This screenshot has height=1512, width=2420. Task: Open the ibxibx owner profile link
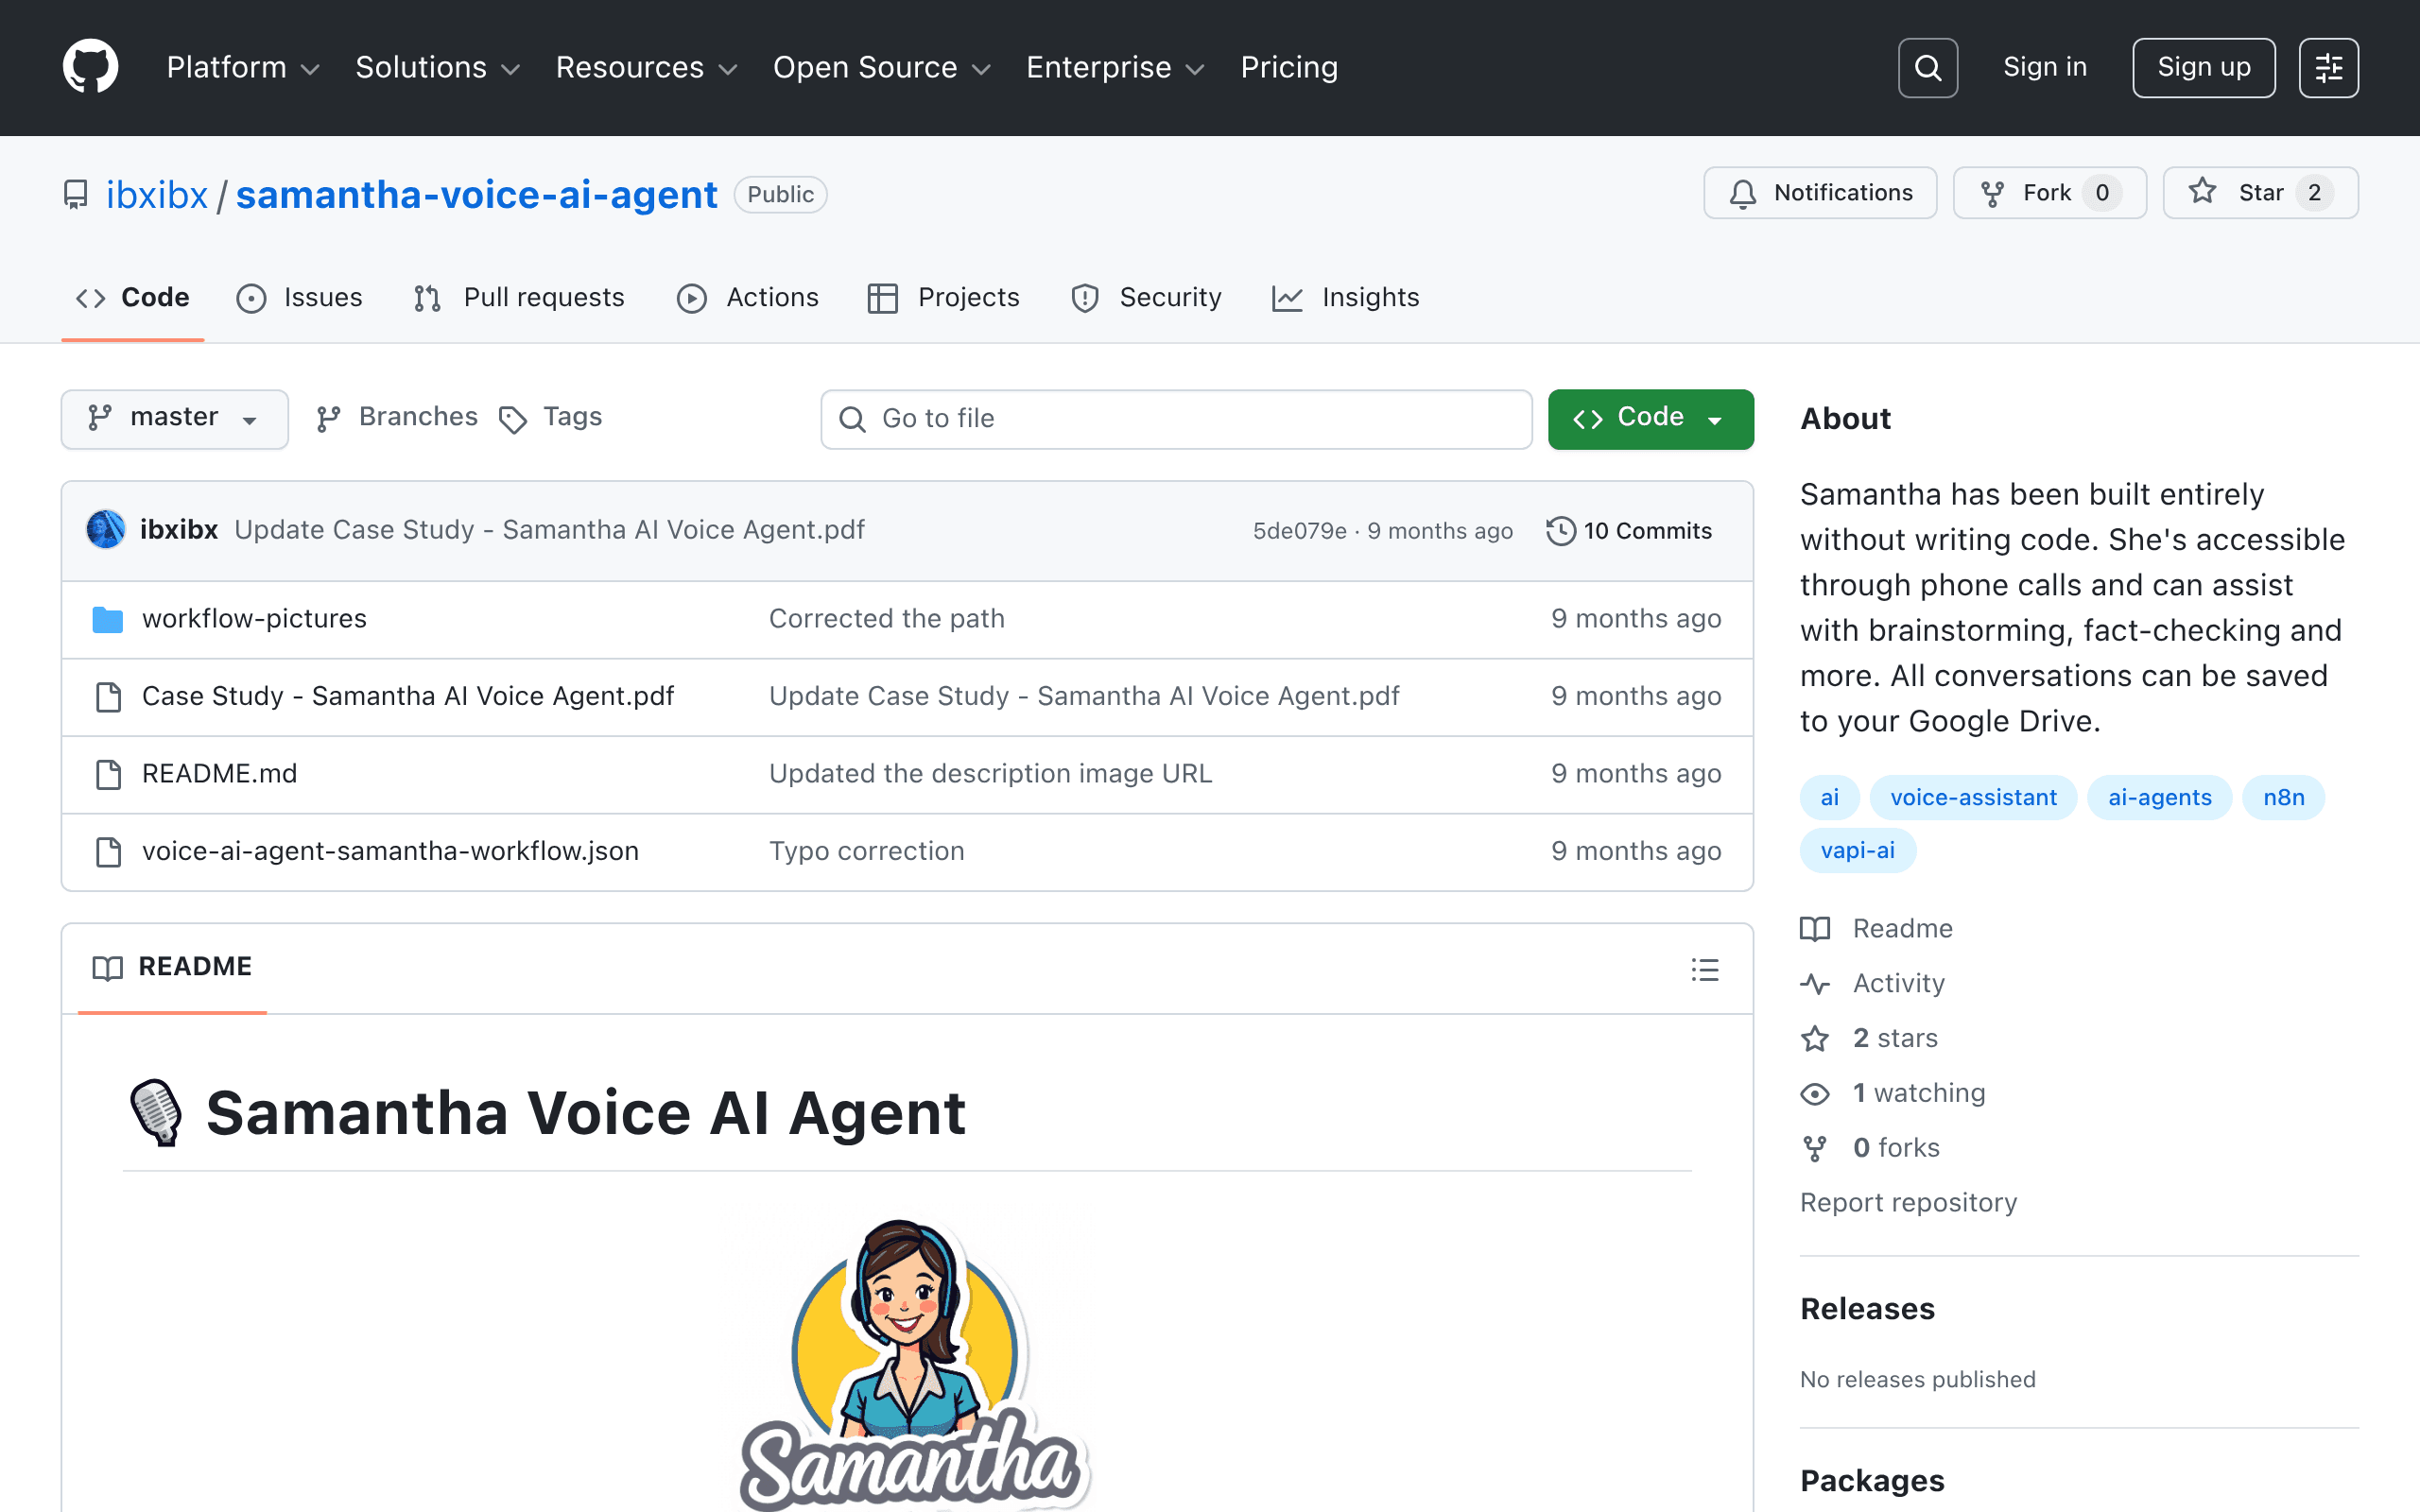[x=157, y=195]
